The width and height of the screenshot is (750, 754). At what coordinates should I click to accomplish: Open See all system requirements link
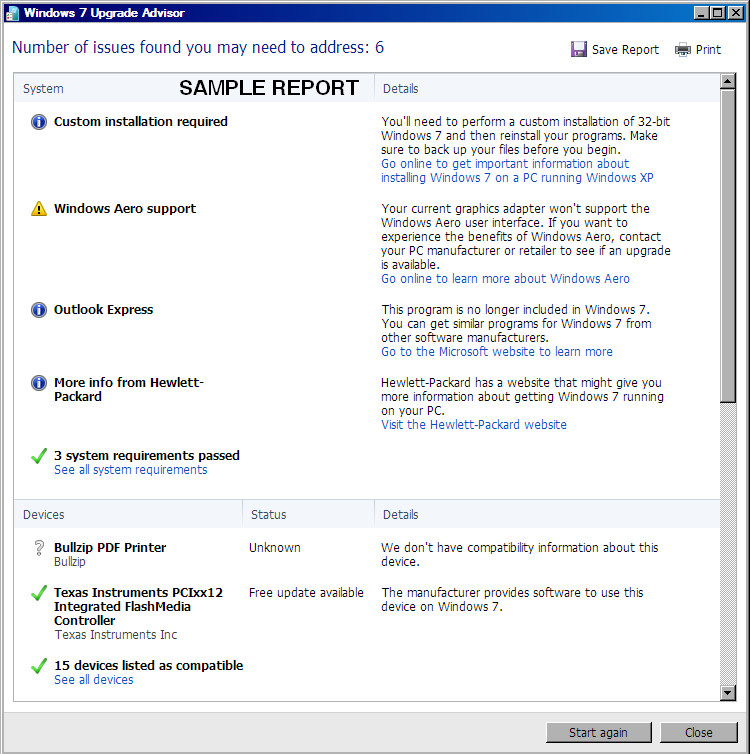coord(131,470)
